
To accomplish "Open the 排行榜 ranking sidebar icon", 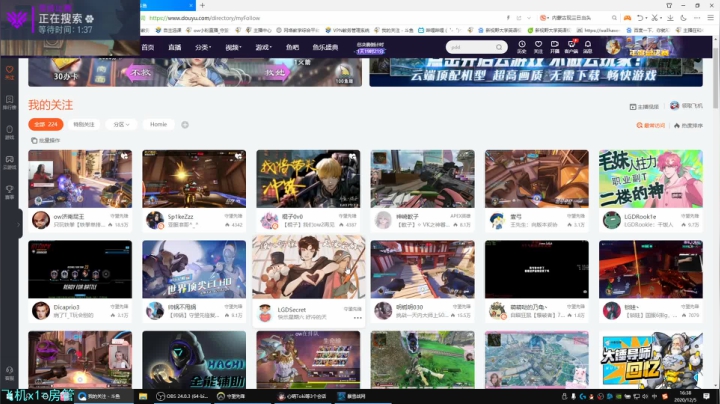I will click(x=9, y=102).
